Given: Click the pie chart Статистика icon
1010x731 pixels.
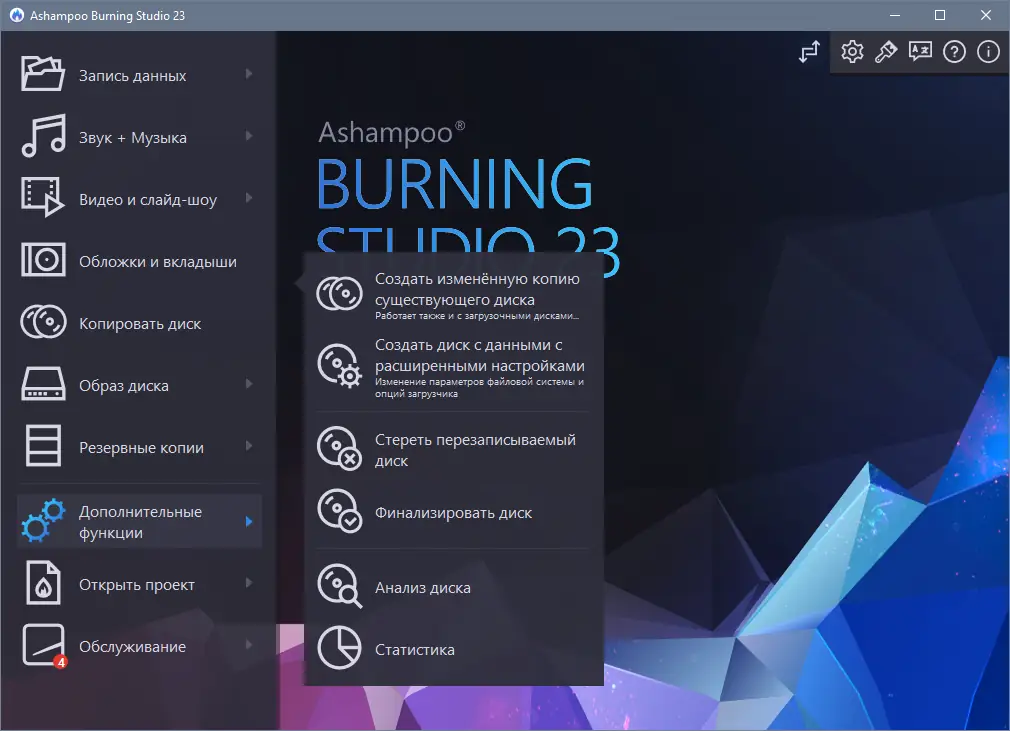Looking at the screenshot, I should tap(339, 648).
